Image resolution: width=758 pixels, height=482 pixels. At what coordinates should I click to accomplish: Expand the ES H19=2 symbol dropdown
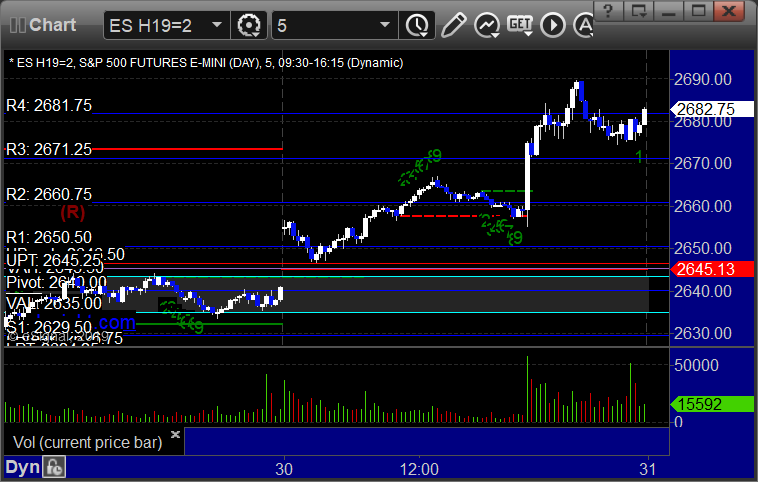point(217,25)
